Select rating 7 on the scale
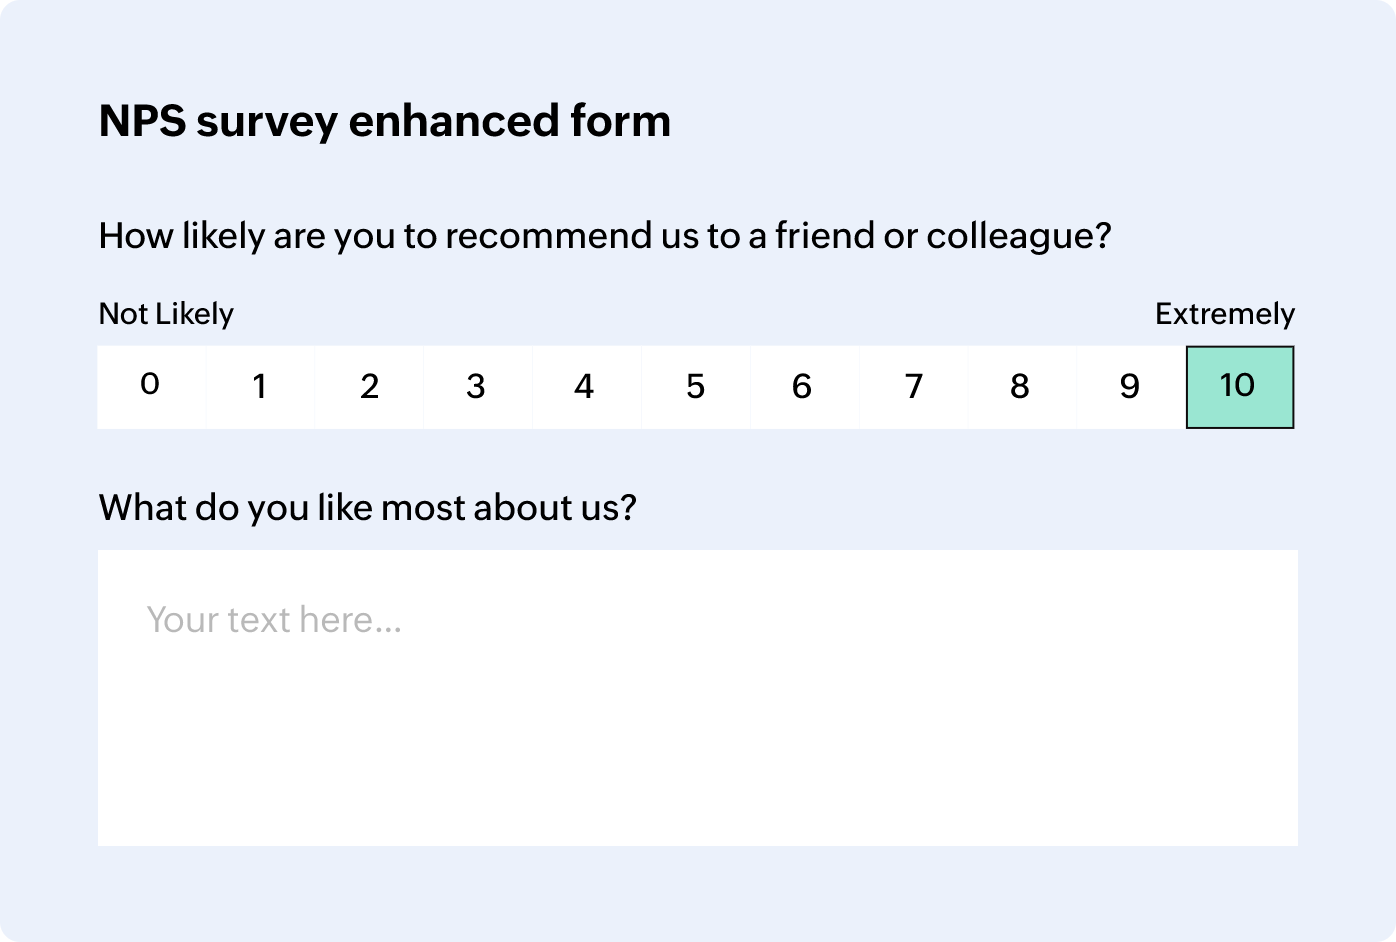This screenshot has width=1396, height=942. [913, 386]
